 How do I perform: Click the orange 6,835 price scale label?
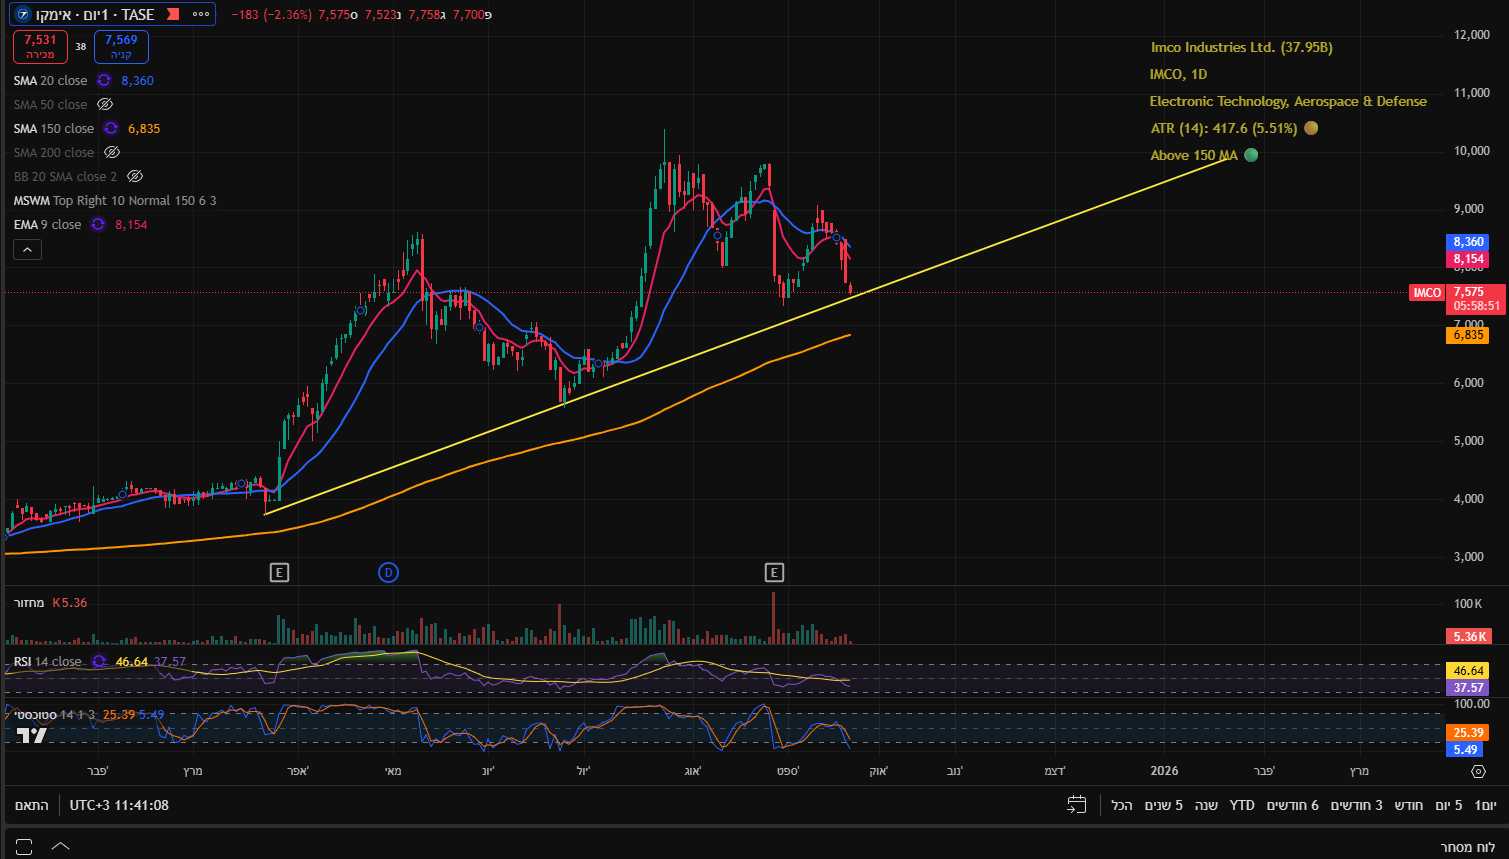tap(1468, 335)
